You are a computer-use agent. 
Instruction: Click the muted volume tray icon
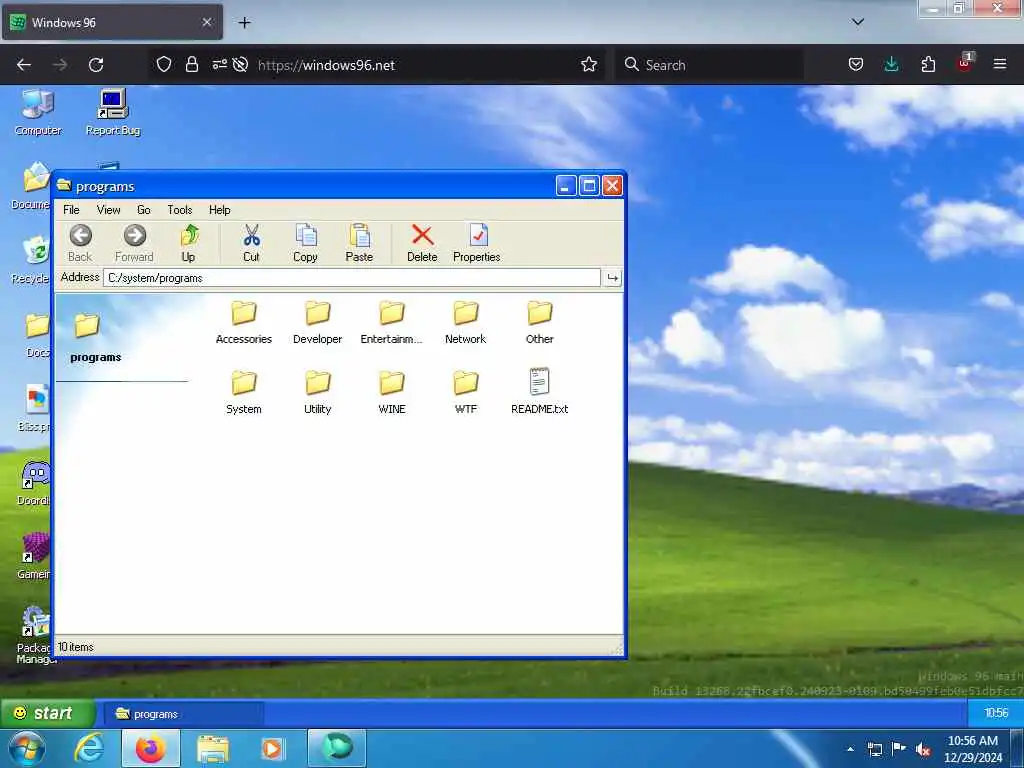(922, 749)
